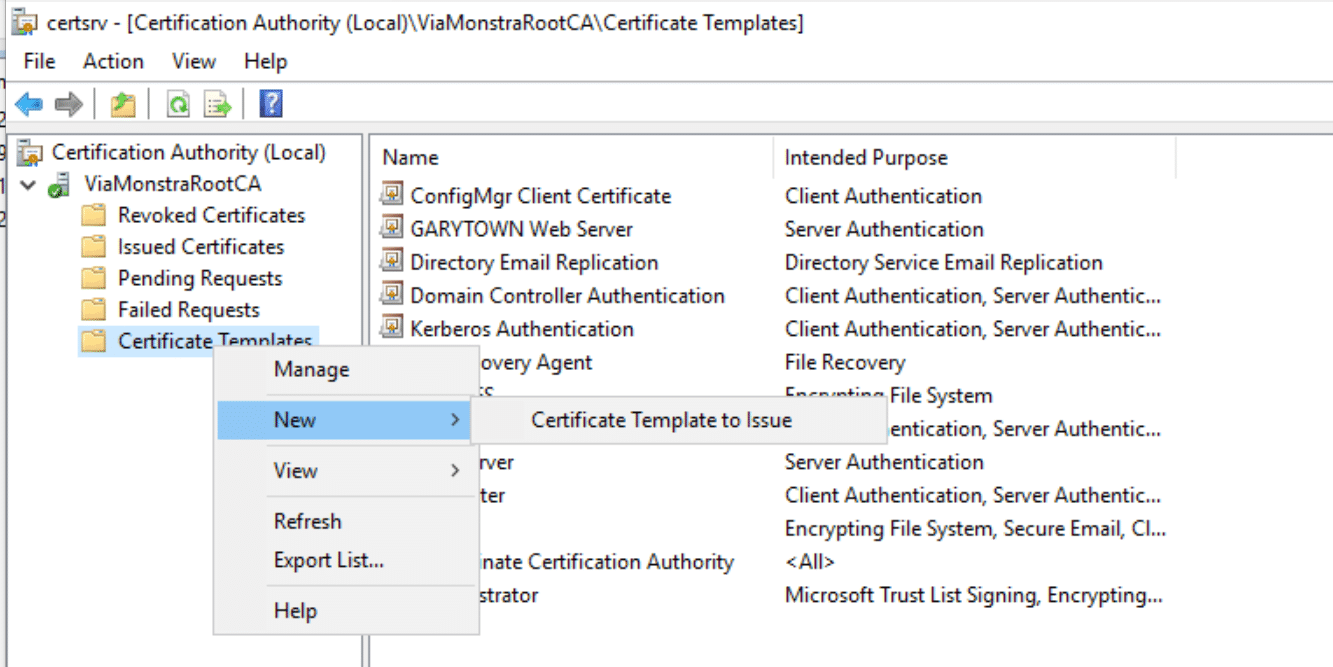Select the ConfigMgr Client Certificate template icon
Image resolution: width=1333 pixels, height=667 pixels.
point(391,195)
